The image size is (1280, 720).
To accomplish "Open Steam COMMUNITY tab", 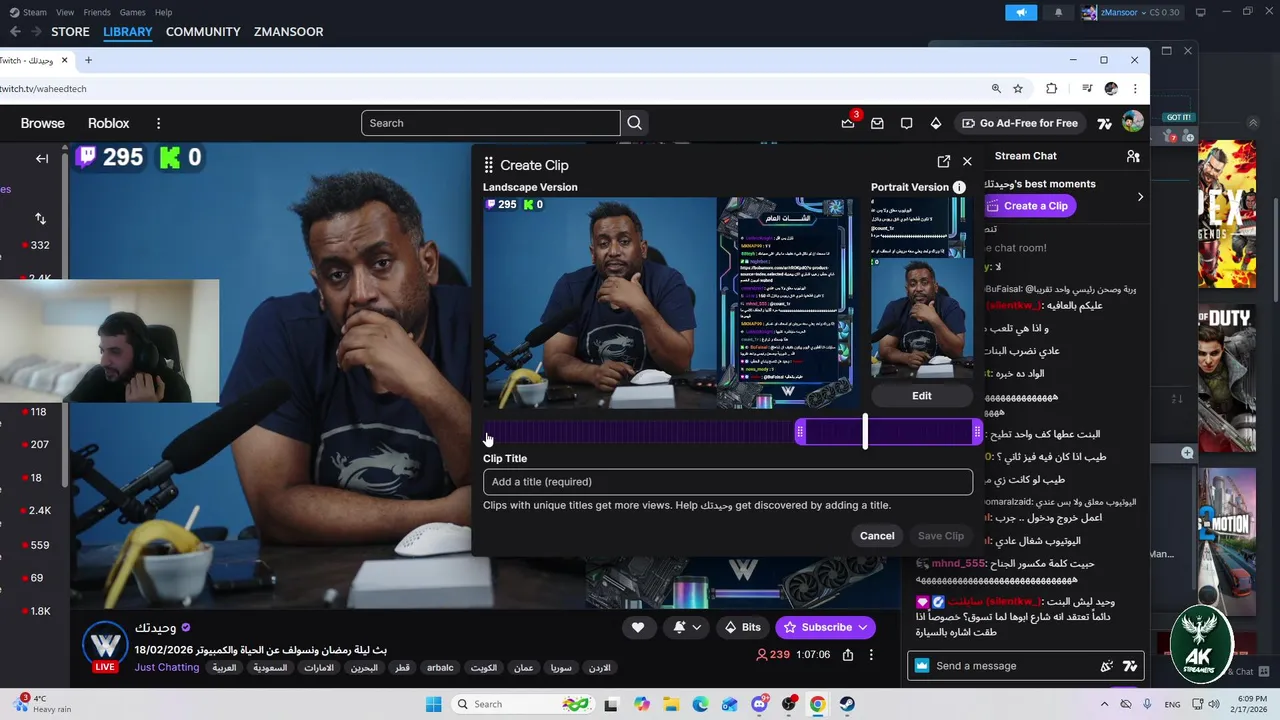I will coord(203,32).
